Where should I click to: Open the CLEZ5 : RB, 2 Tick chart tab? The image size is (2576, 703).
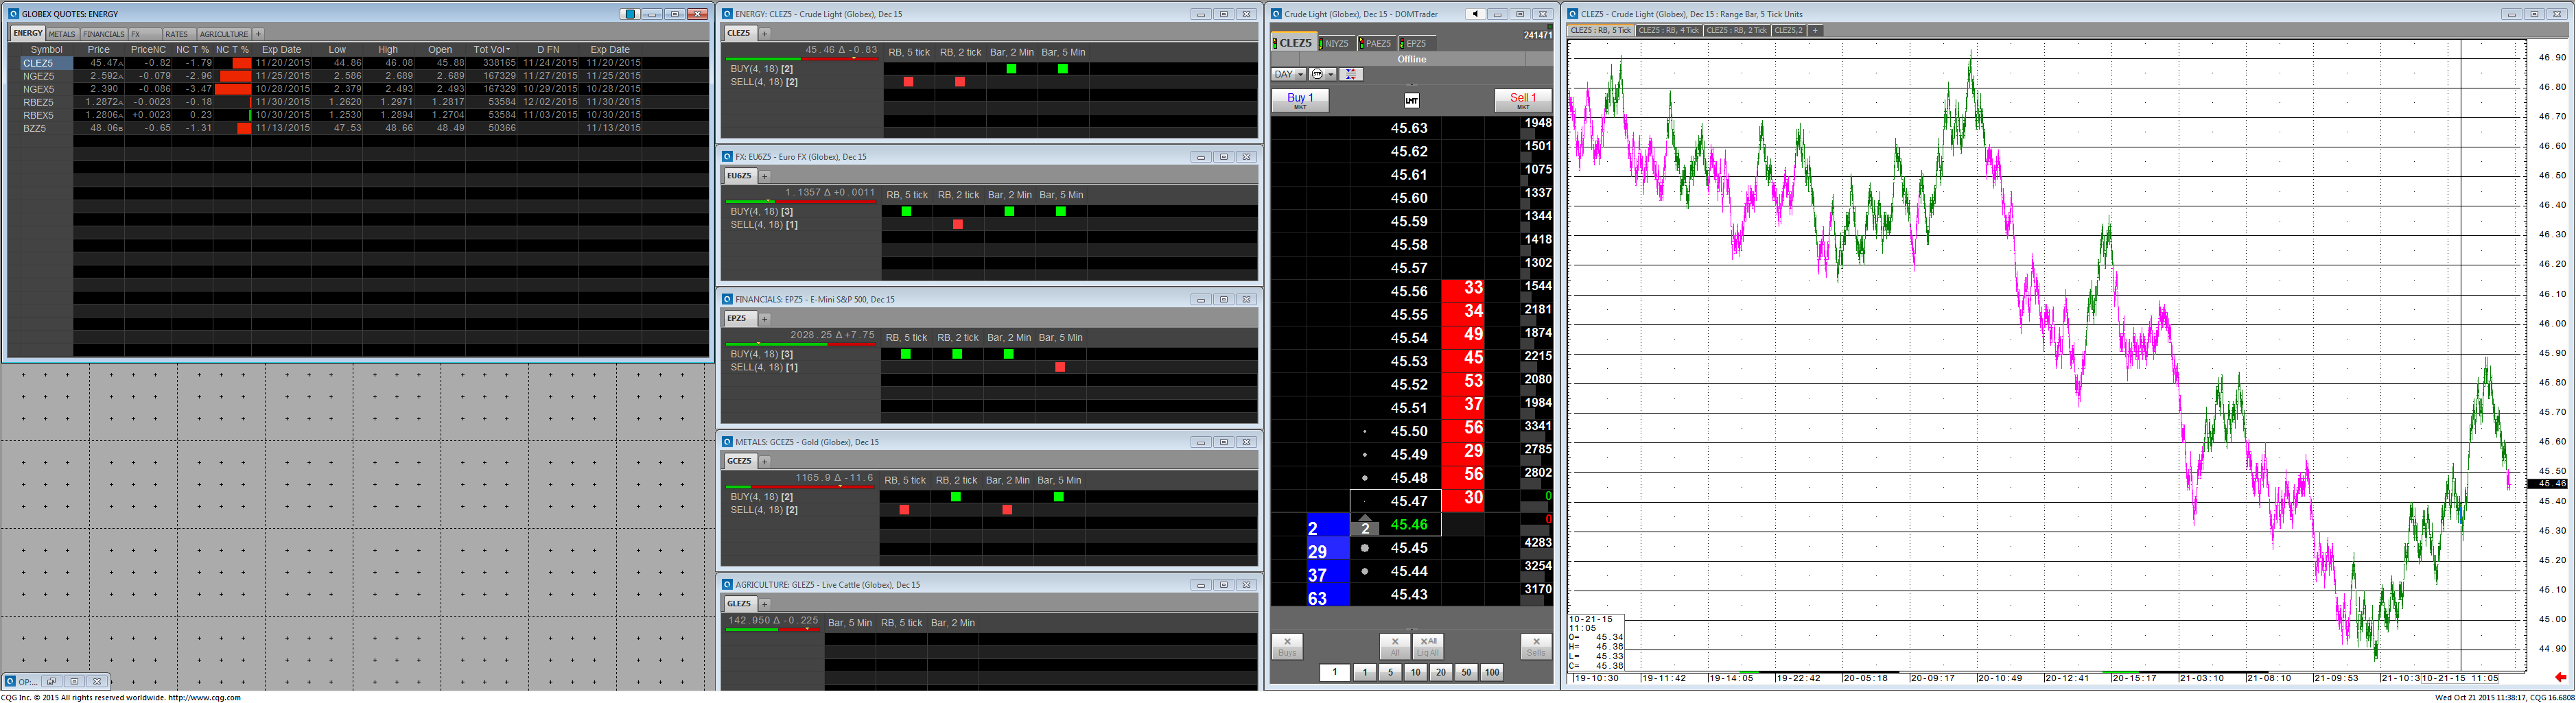(x=1737, y=31)
